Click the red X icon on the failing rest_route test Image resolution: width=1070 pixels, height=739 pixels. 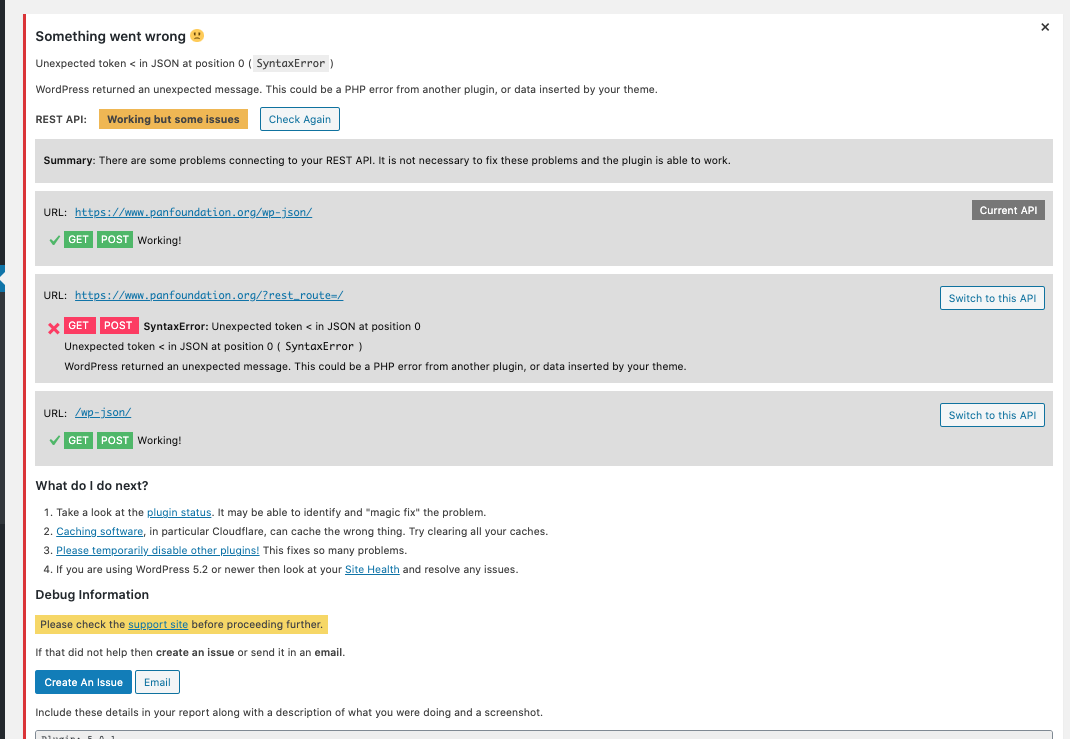coord(53,325)
